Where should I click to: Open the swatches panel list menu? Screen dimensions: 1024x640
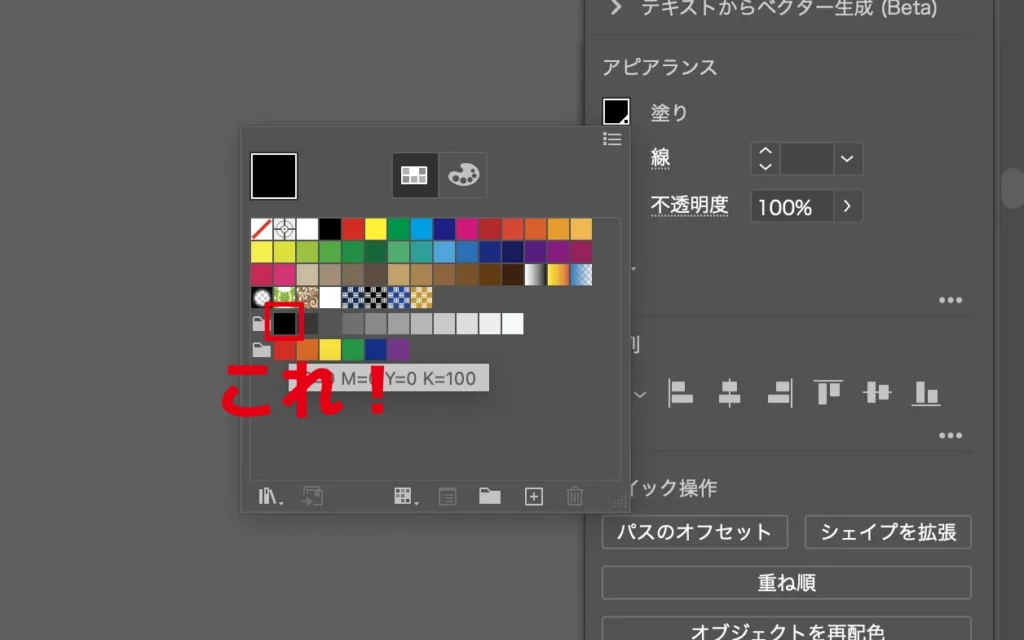[x=612, y=139]
